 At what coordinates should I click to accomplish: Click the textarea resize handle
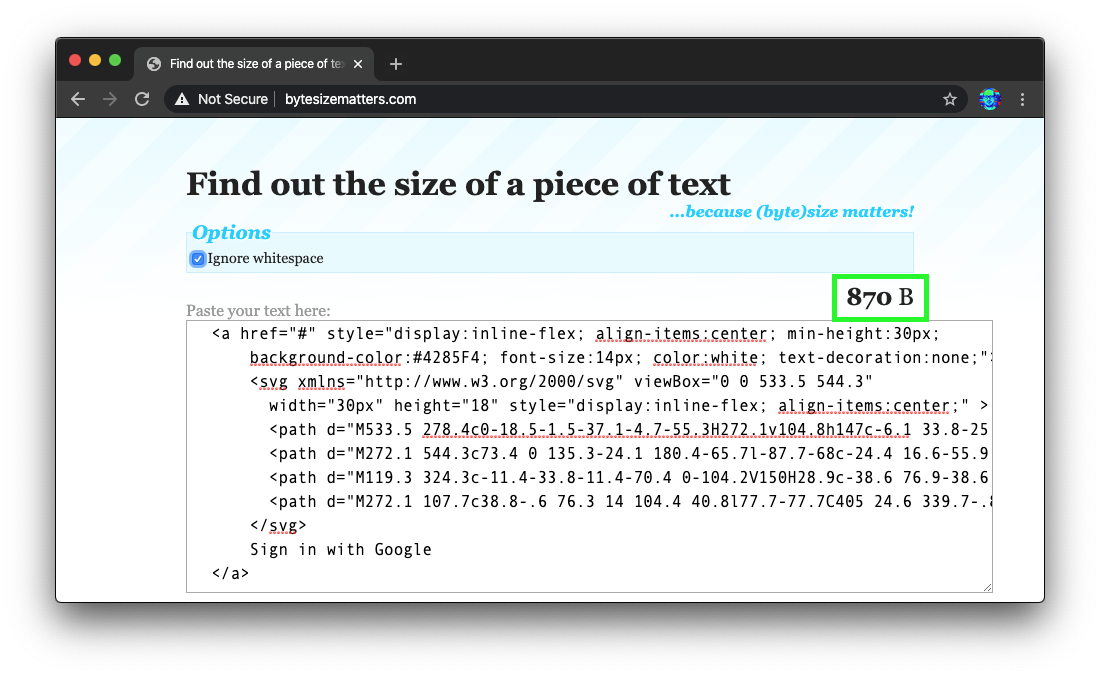coord(987,586)
